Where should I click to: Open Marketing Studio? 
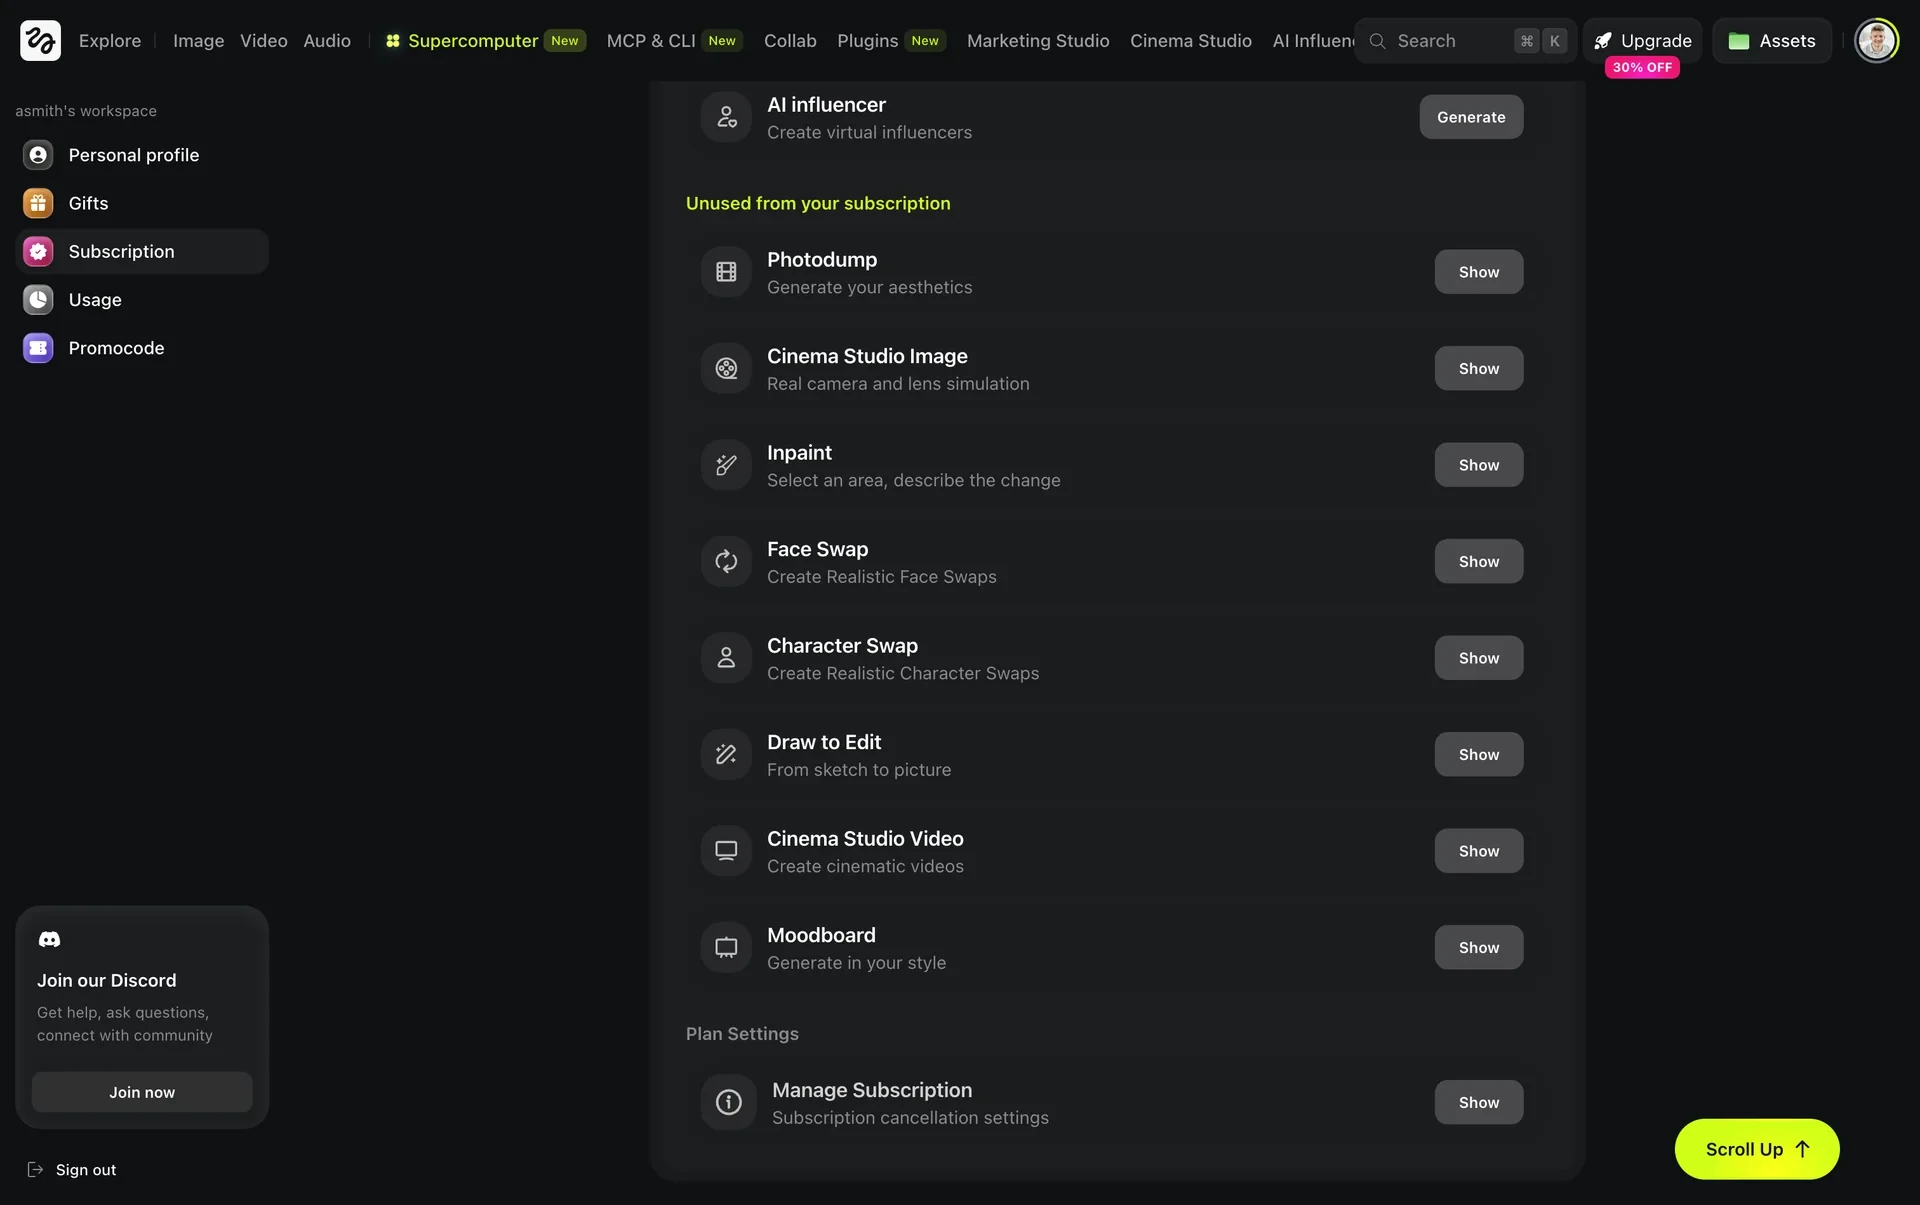[1038, 41]
